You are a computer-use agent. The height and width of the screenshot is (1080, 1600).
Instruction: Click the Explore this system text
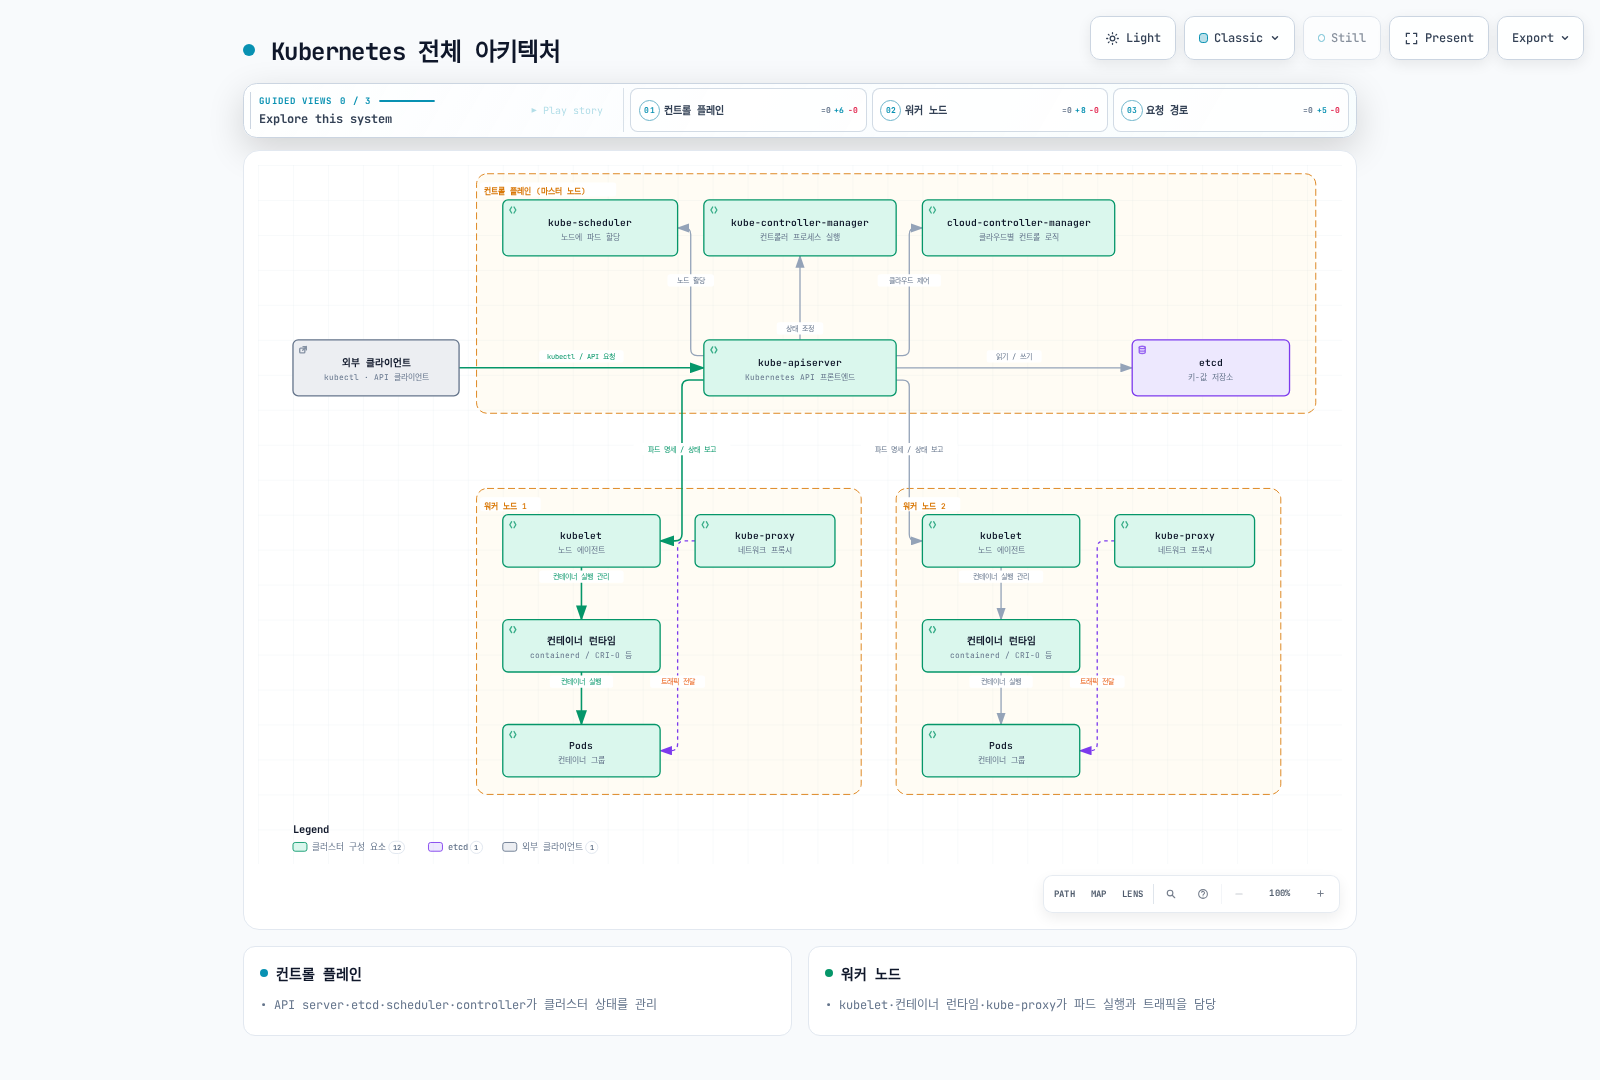point(325,119)
